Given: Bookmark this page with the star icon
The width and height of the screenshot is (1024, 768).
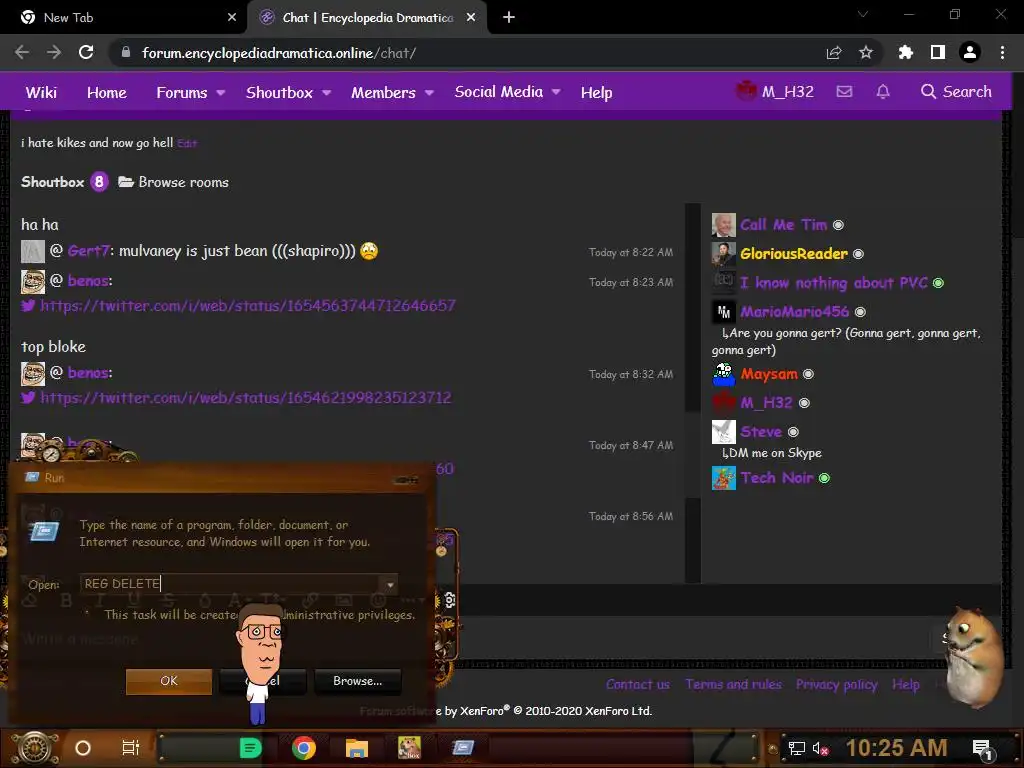Looking at the screenshot, I should coord(866,52).
